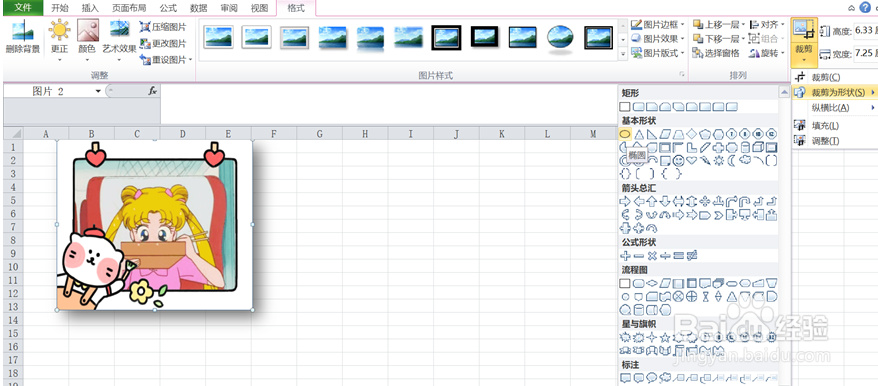Choose the isosceles triangle crop shape

tap(639, 134)
